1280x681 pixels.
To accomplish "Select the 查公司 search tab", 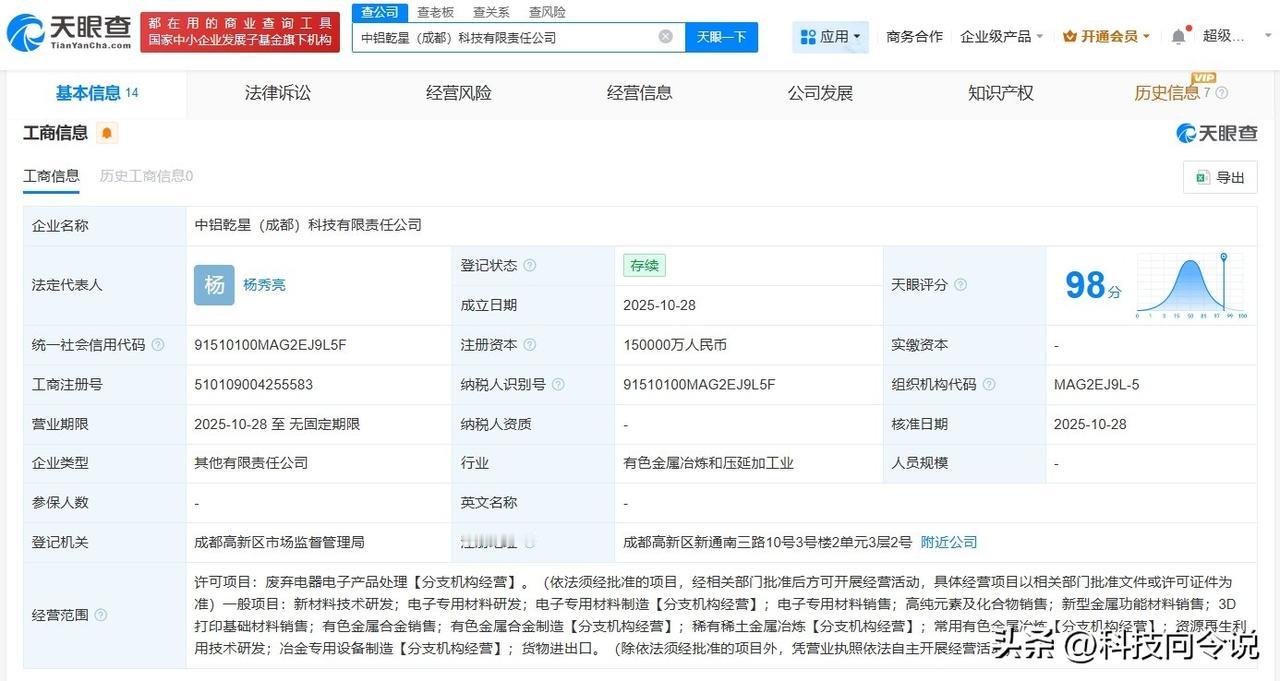I will 380,12.
